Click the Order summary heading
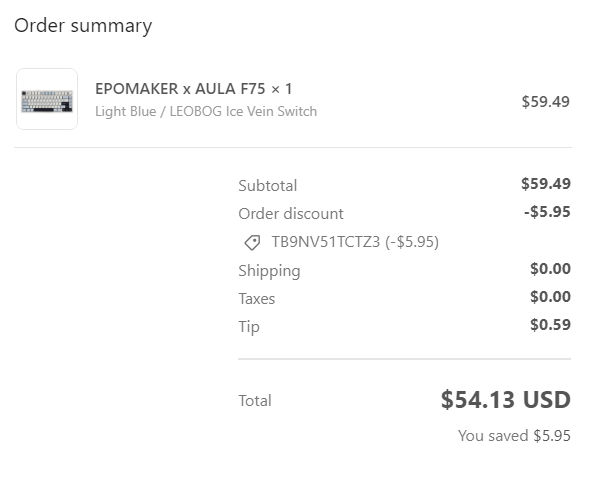Viewport: 608px width, 495px height. click(83, 25)
